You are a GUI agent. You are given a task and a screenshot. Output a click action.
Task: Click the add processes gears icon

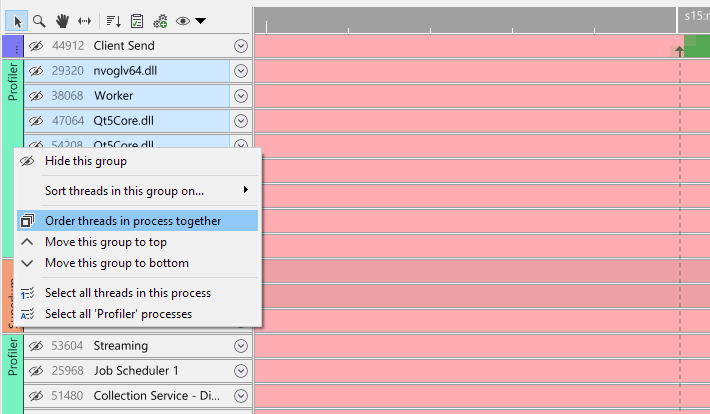pyautogui.click(x=159, y=20)
